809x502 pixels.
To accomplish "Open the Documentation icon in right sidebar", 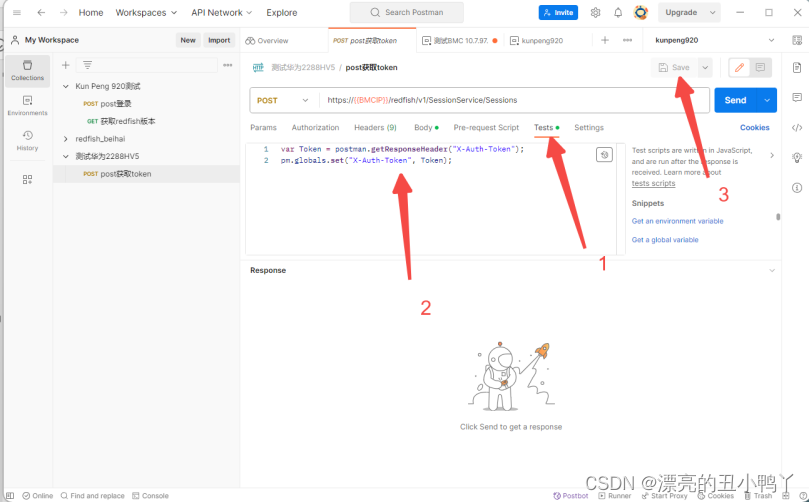I will 797,68.
